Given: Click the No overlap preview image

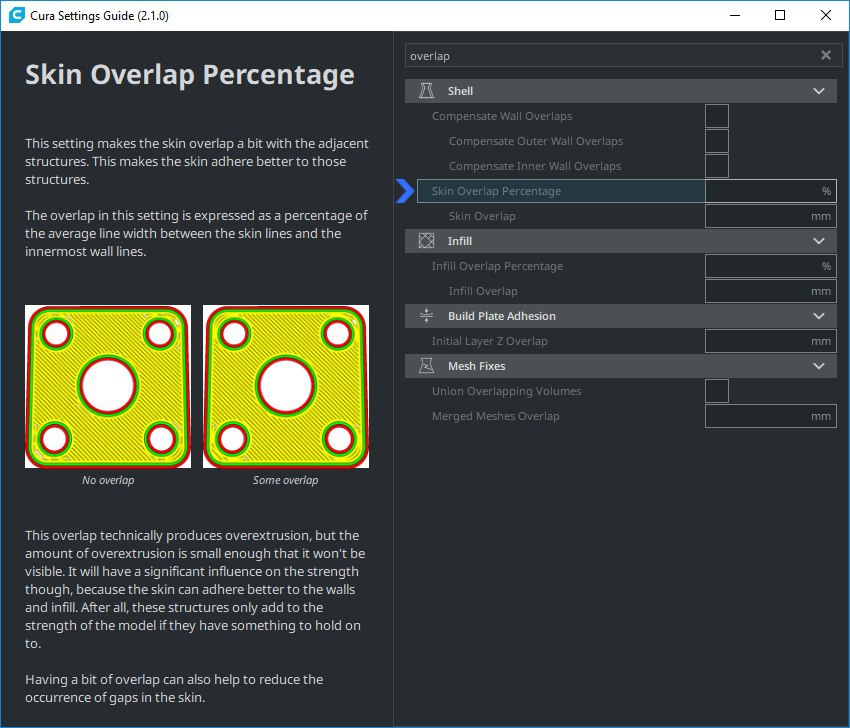Looking at the screenshot, I should pyautogui.click(x=108, y=386).
